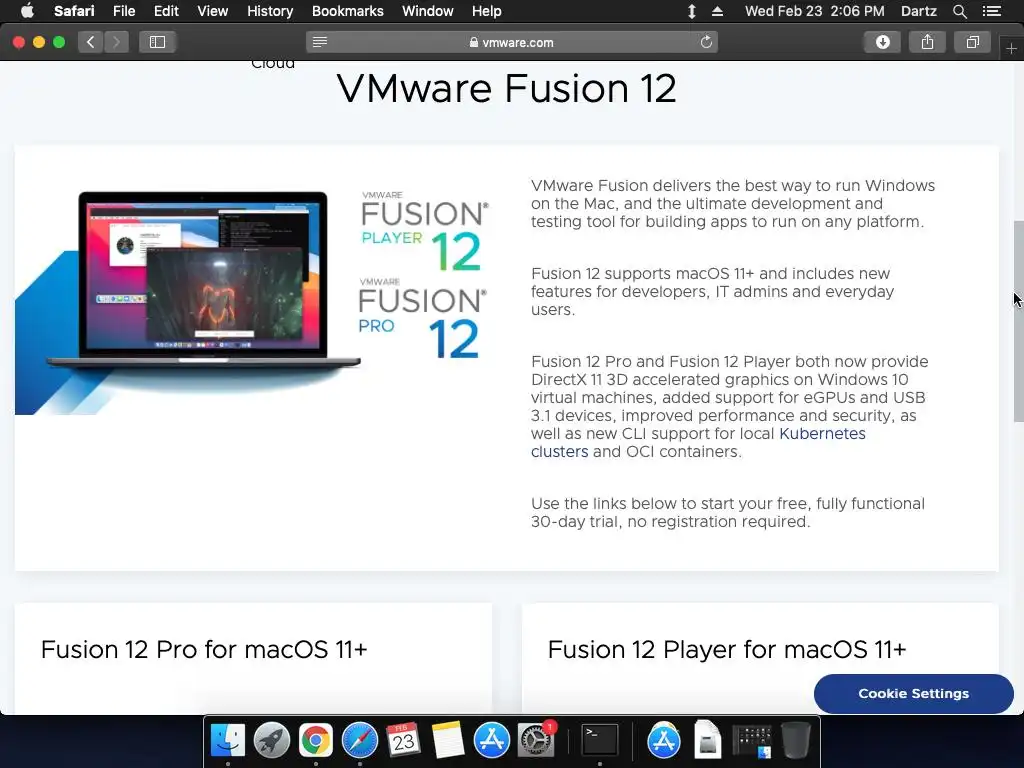The height and width of the screenshot is (768, 1024).
Task: Click the VMware Fusion 12 page title
Action: click(506, 89)
